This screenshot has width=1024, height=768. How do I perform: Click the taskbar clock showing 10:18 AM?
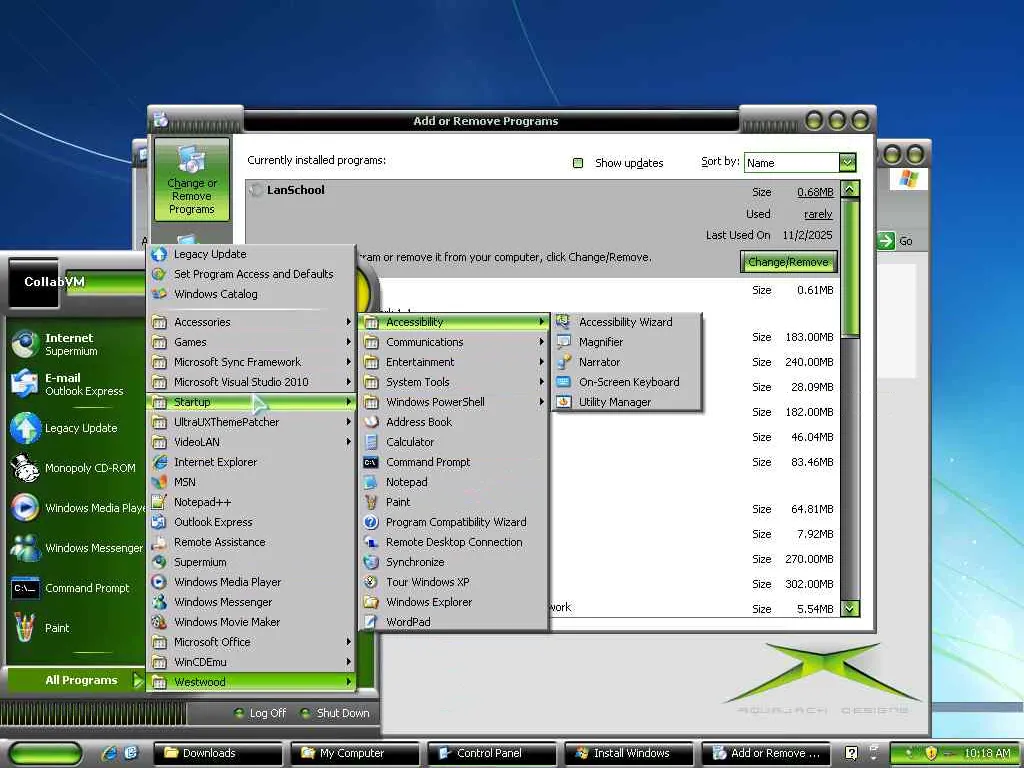pos(987,753)
